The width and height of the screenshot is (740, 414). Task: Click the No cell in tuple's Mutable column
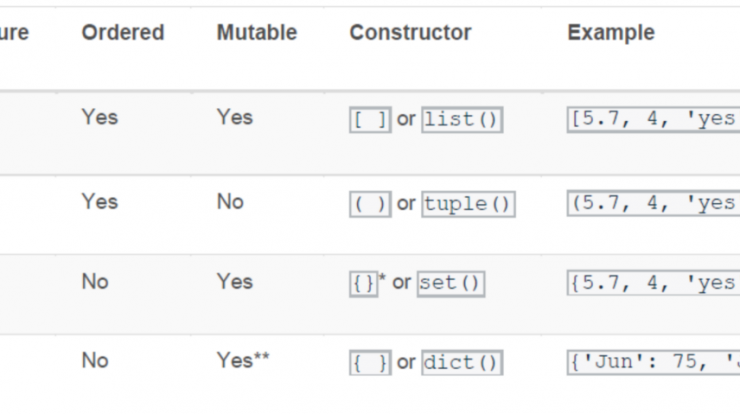(230, 202)
